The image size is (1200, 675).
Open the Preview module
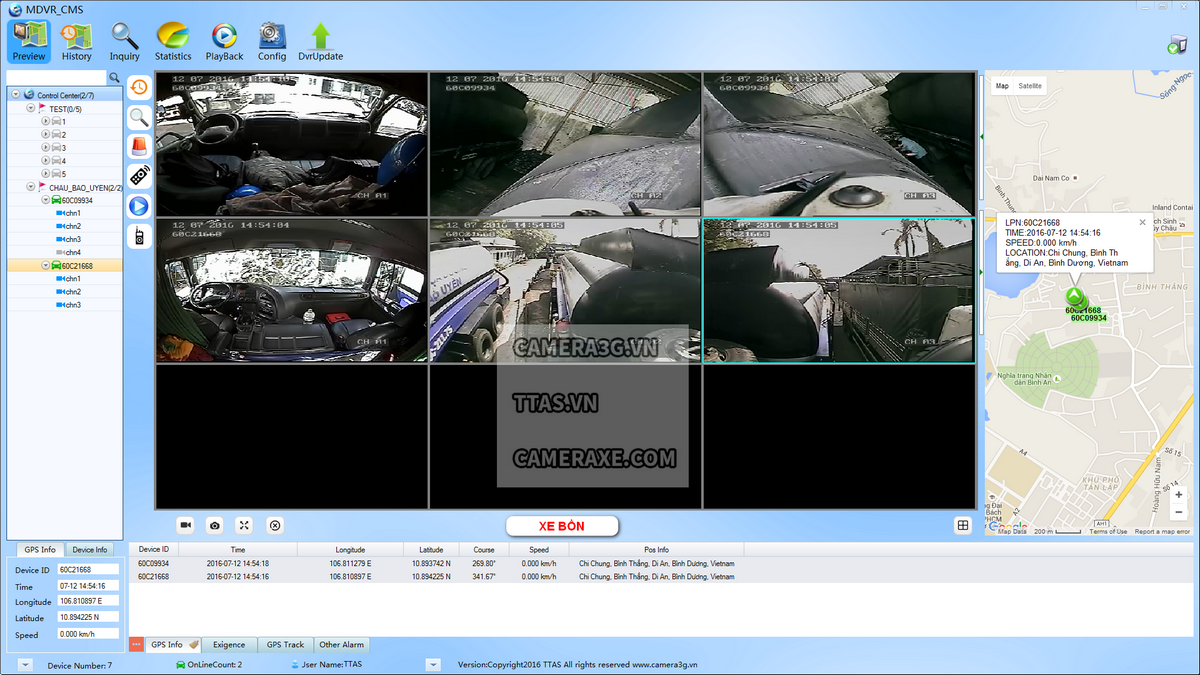[x=29, y=42]
